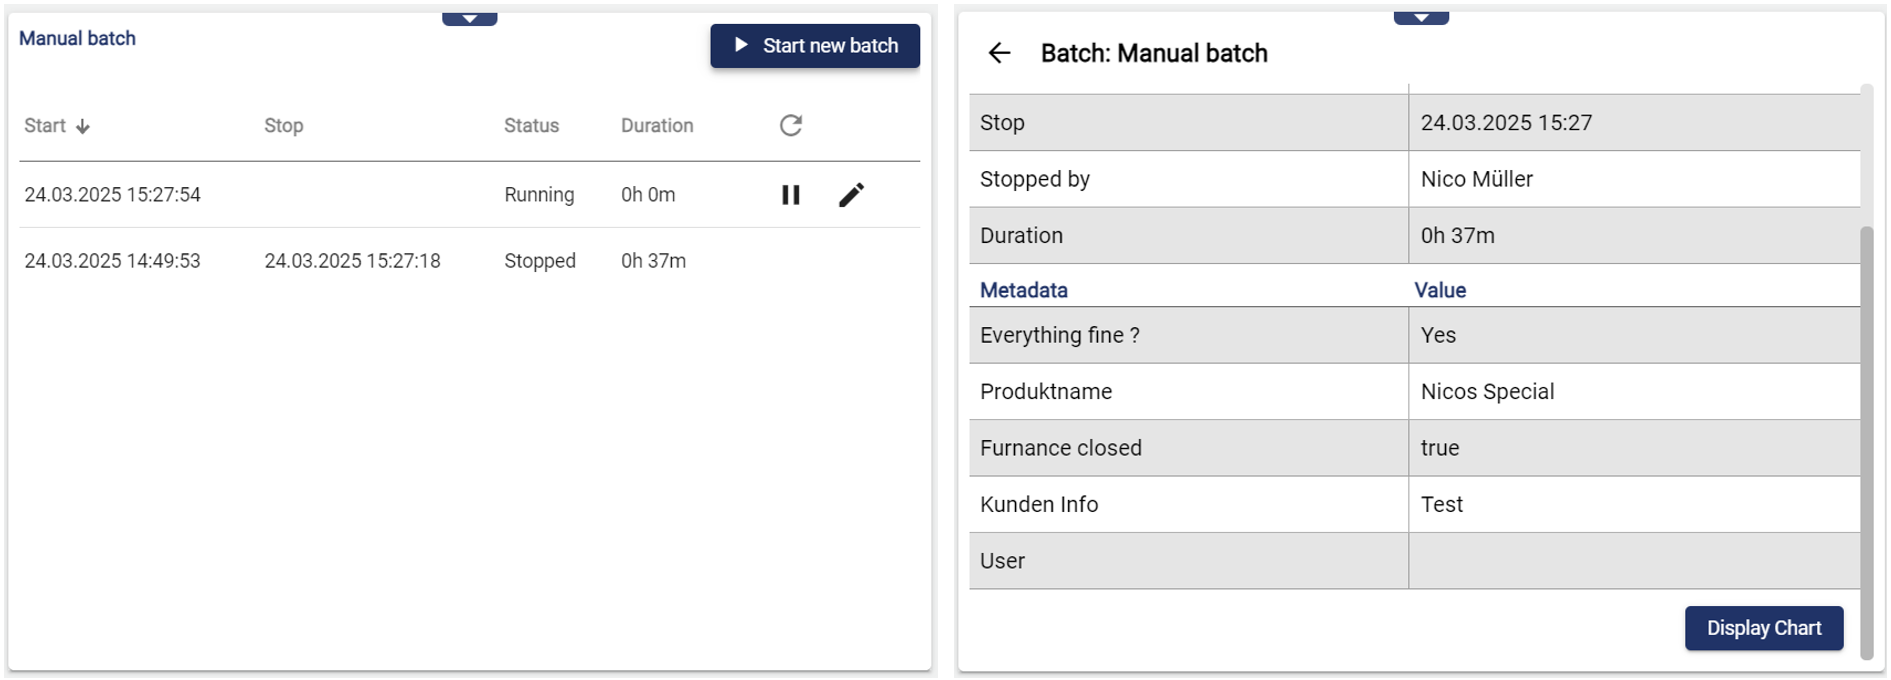1891x680 pixels.
Task: Click the Display Chart button
Action: [x=1763, y=628]
